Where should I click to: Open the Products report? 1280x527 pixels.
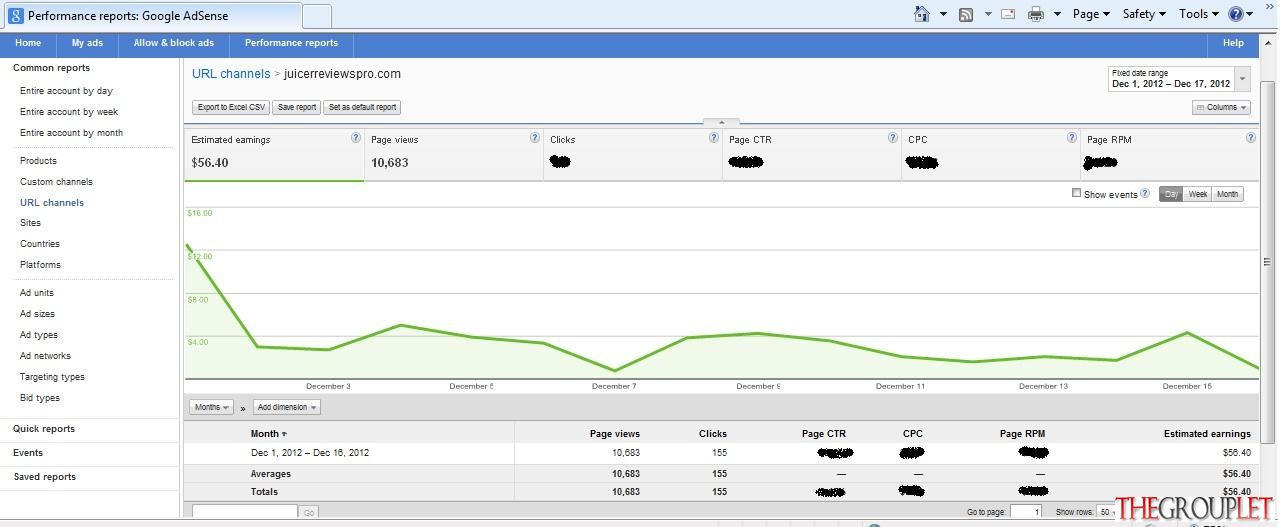(x=38, y=161)
